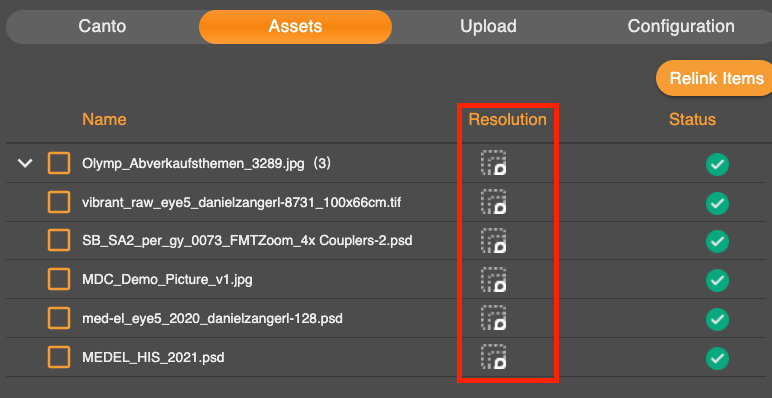Viewport: 772px width, 398px height.
Task: Click status checkmark for Olymp_Abverkaufsthemen_3289.jpg
Action: pyautogui.click(x=717, y=164)
